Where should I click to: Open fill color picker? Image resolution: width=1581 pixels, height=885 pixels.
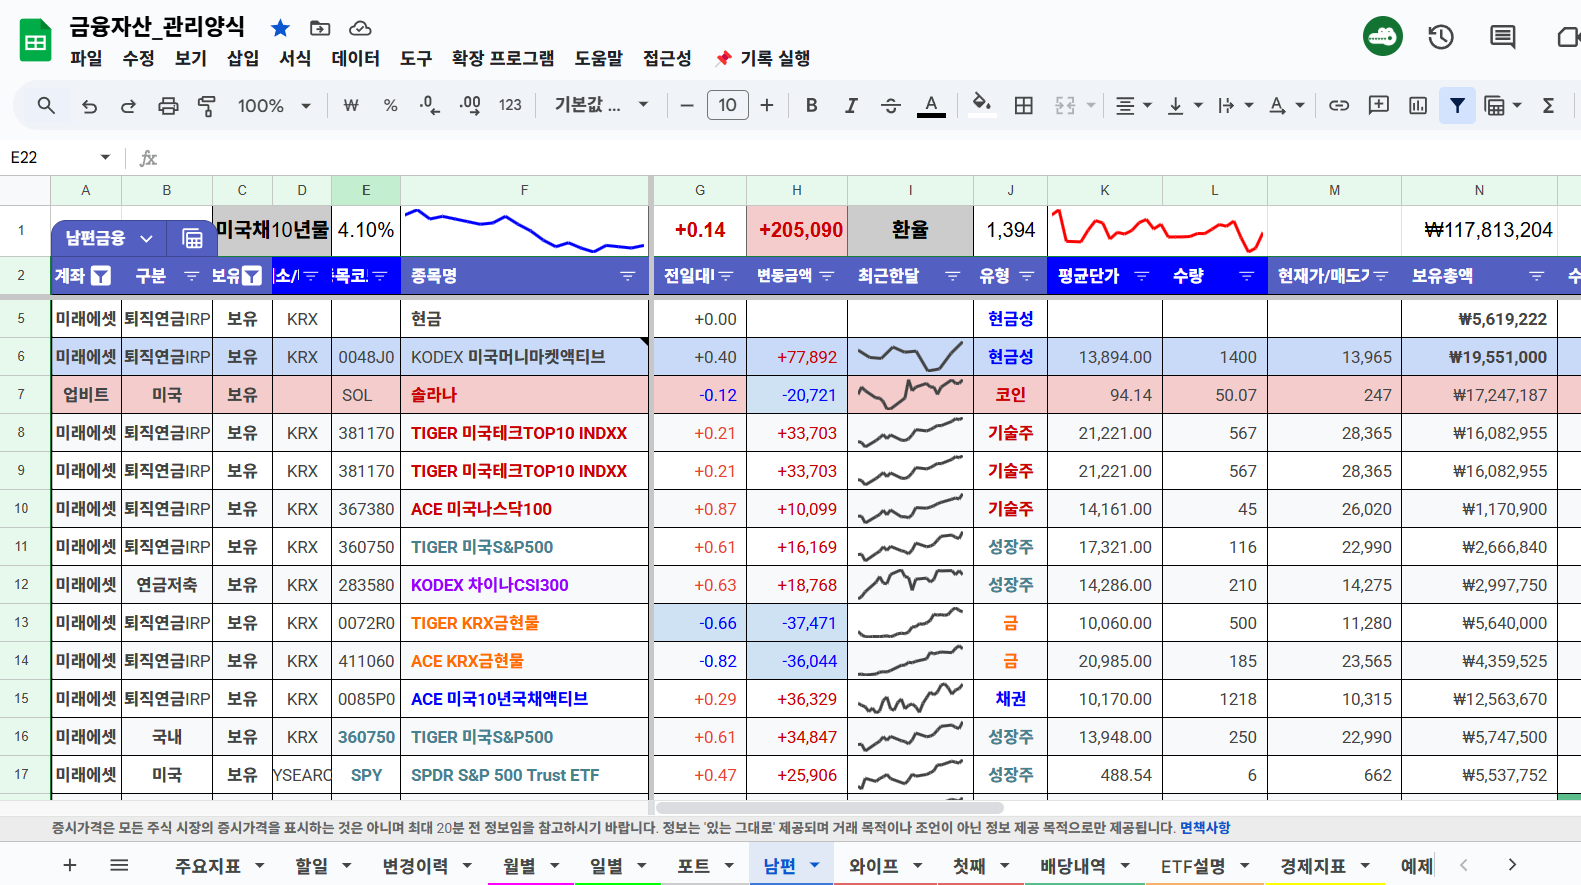click(982, 105)
